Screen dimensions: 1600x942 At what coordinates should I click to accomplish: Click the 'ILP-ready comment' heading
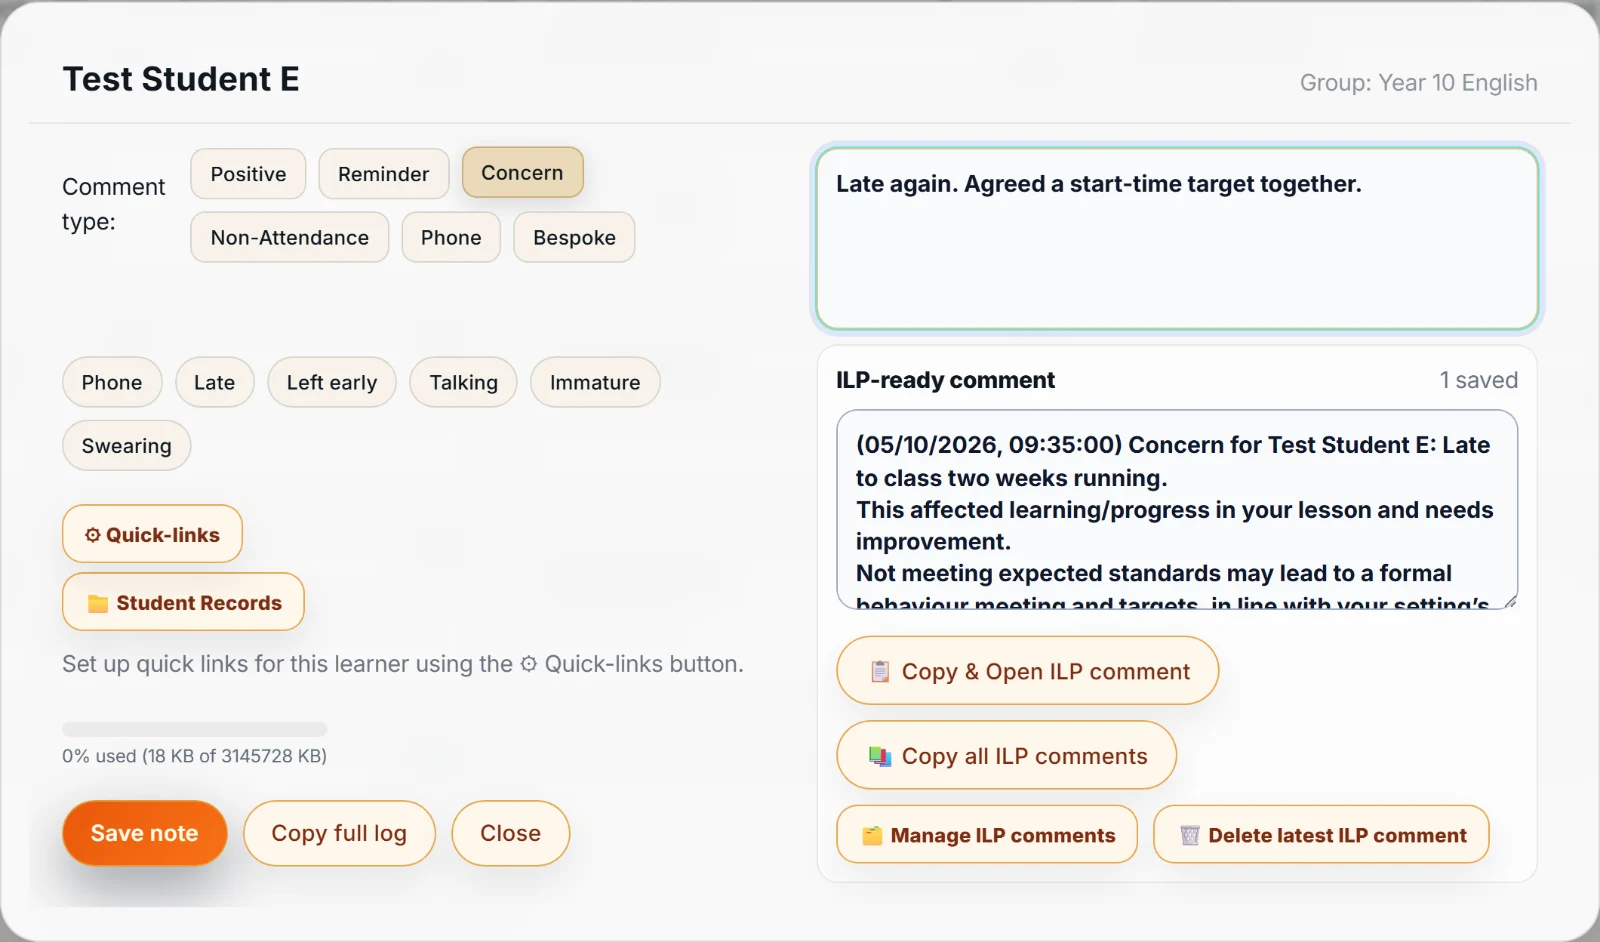[945, 380]
